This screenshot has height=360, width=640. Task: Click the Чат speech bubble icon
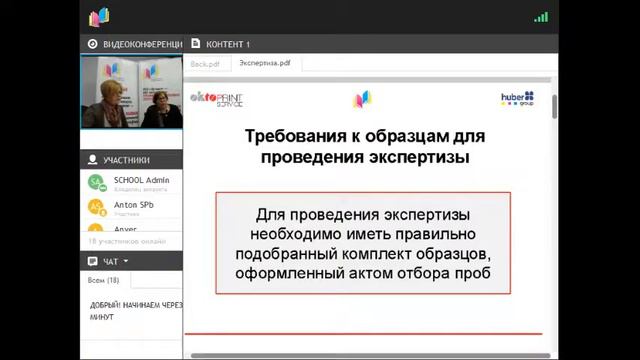tap(93, 261)
